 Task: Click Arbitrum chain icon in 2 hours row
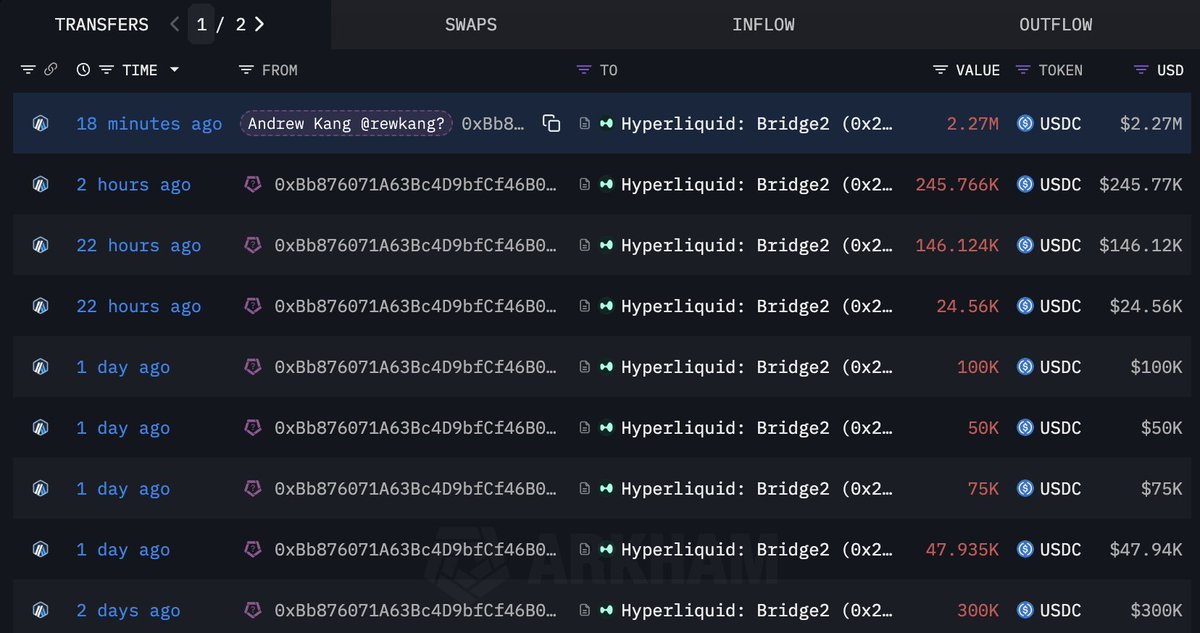(40, 185)
